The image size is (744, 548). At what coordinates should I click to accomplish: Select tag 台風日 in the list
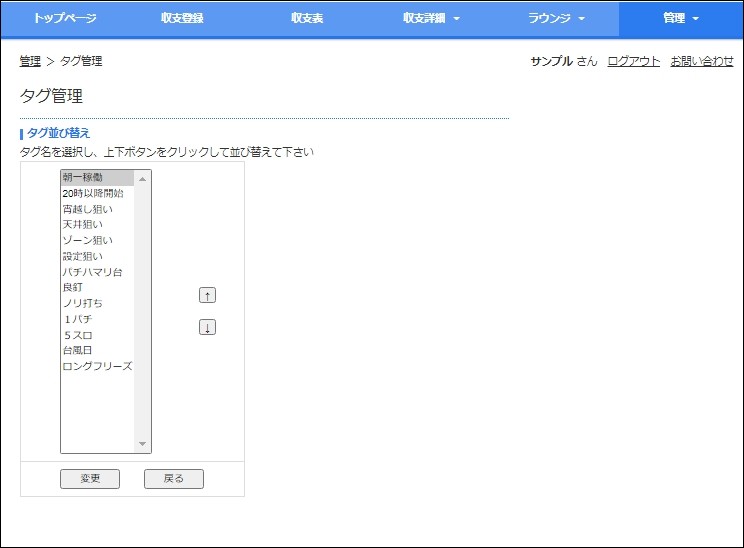[97, 351]
